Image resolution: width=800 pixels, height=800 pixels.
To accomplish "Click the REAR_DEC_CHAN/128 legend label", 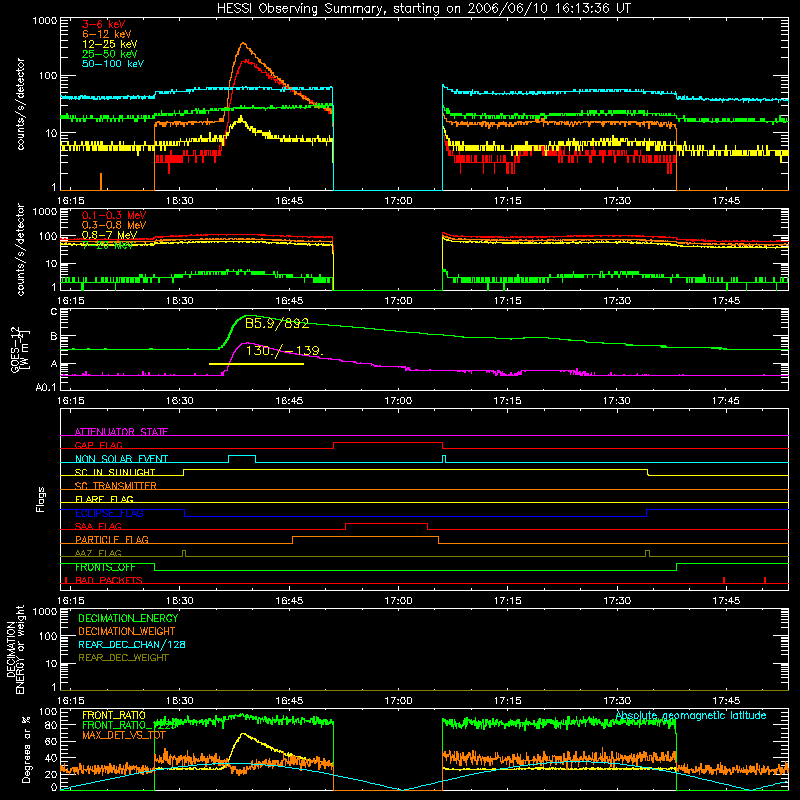I will 132,644.
